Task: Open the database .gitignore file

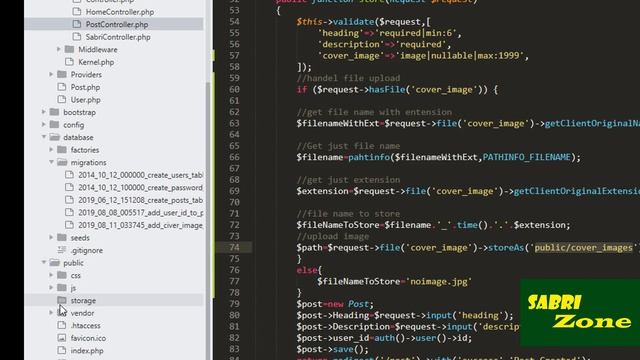Action: 87,251
